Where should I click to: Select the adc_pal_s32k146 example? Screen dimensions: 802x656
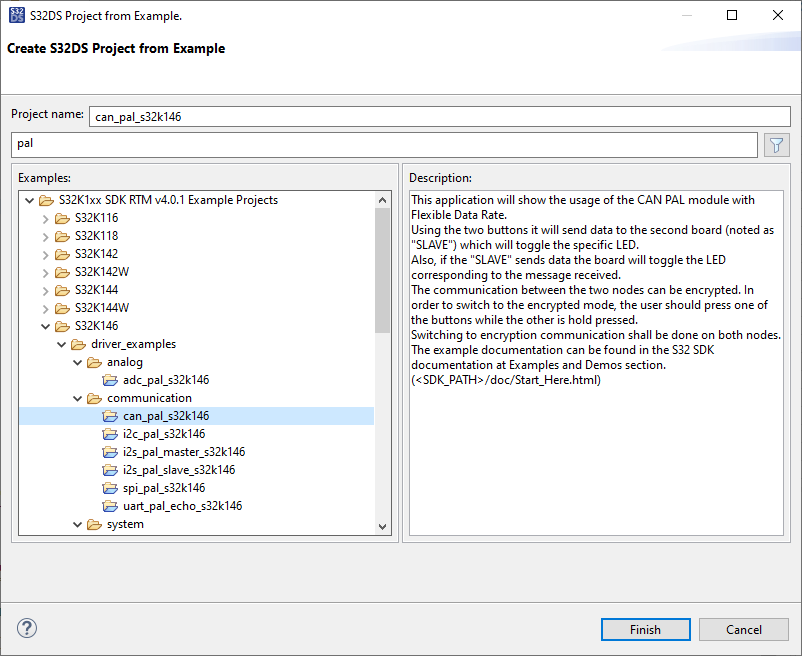click(166, 380)
